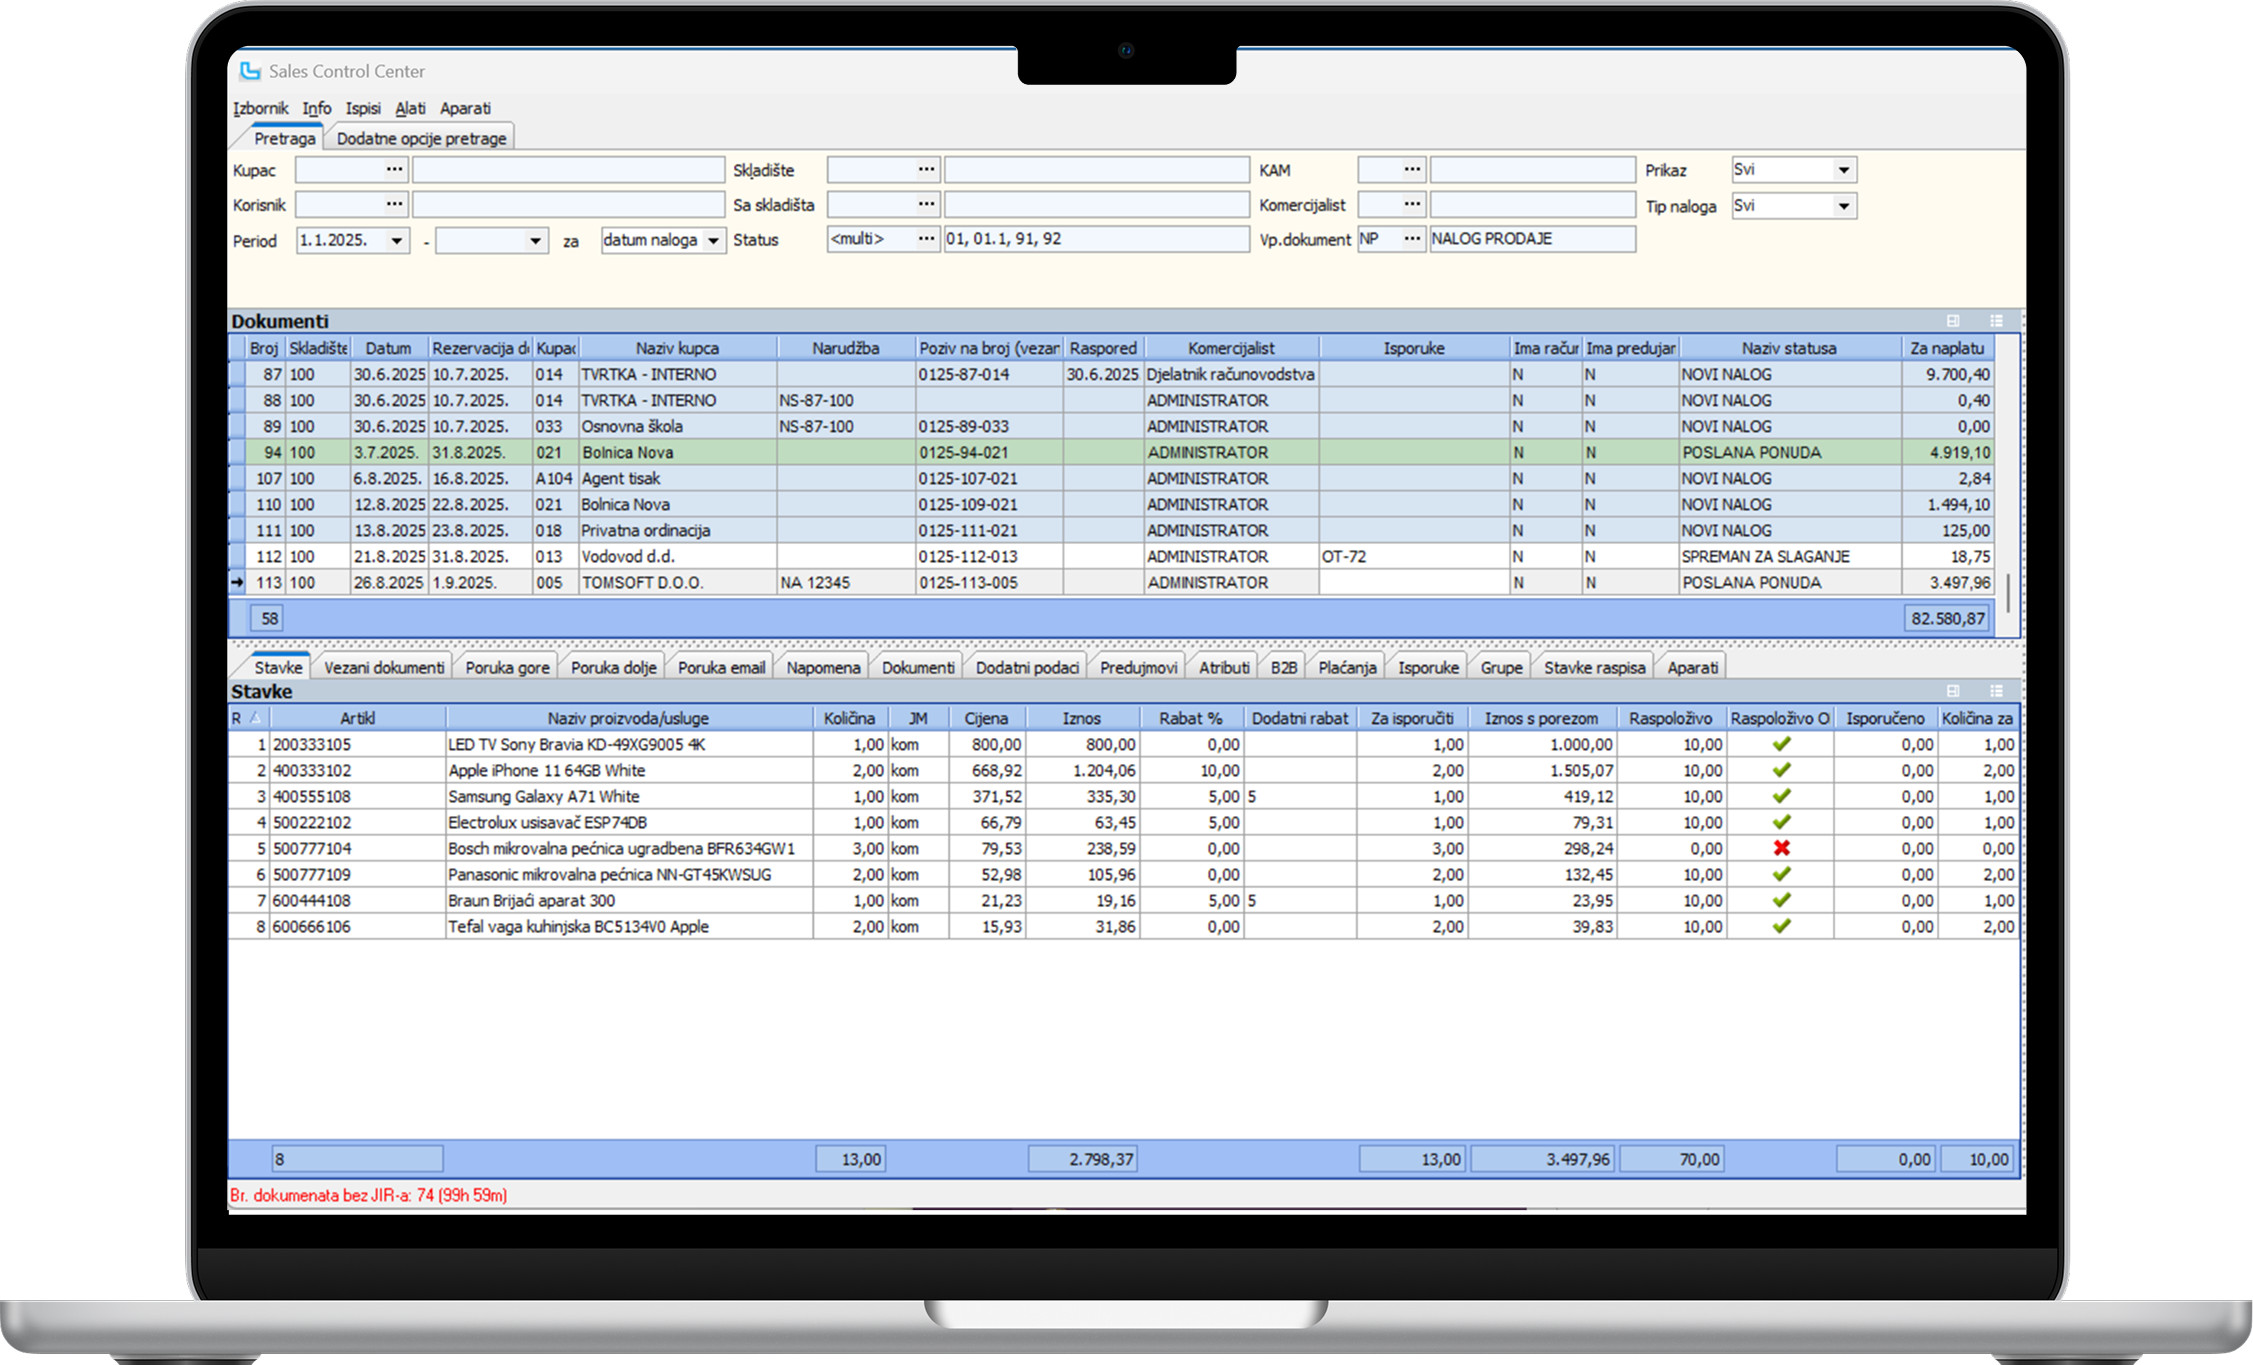Open the Tip naloga dropdown
Image resolution: width=2253 pixels, height=1365 pixels.
[1843, 206]
